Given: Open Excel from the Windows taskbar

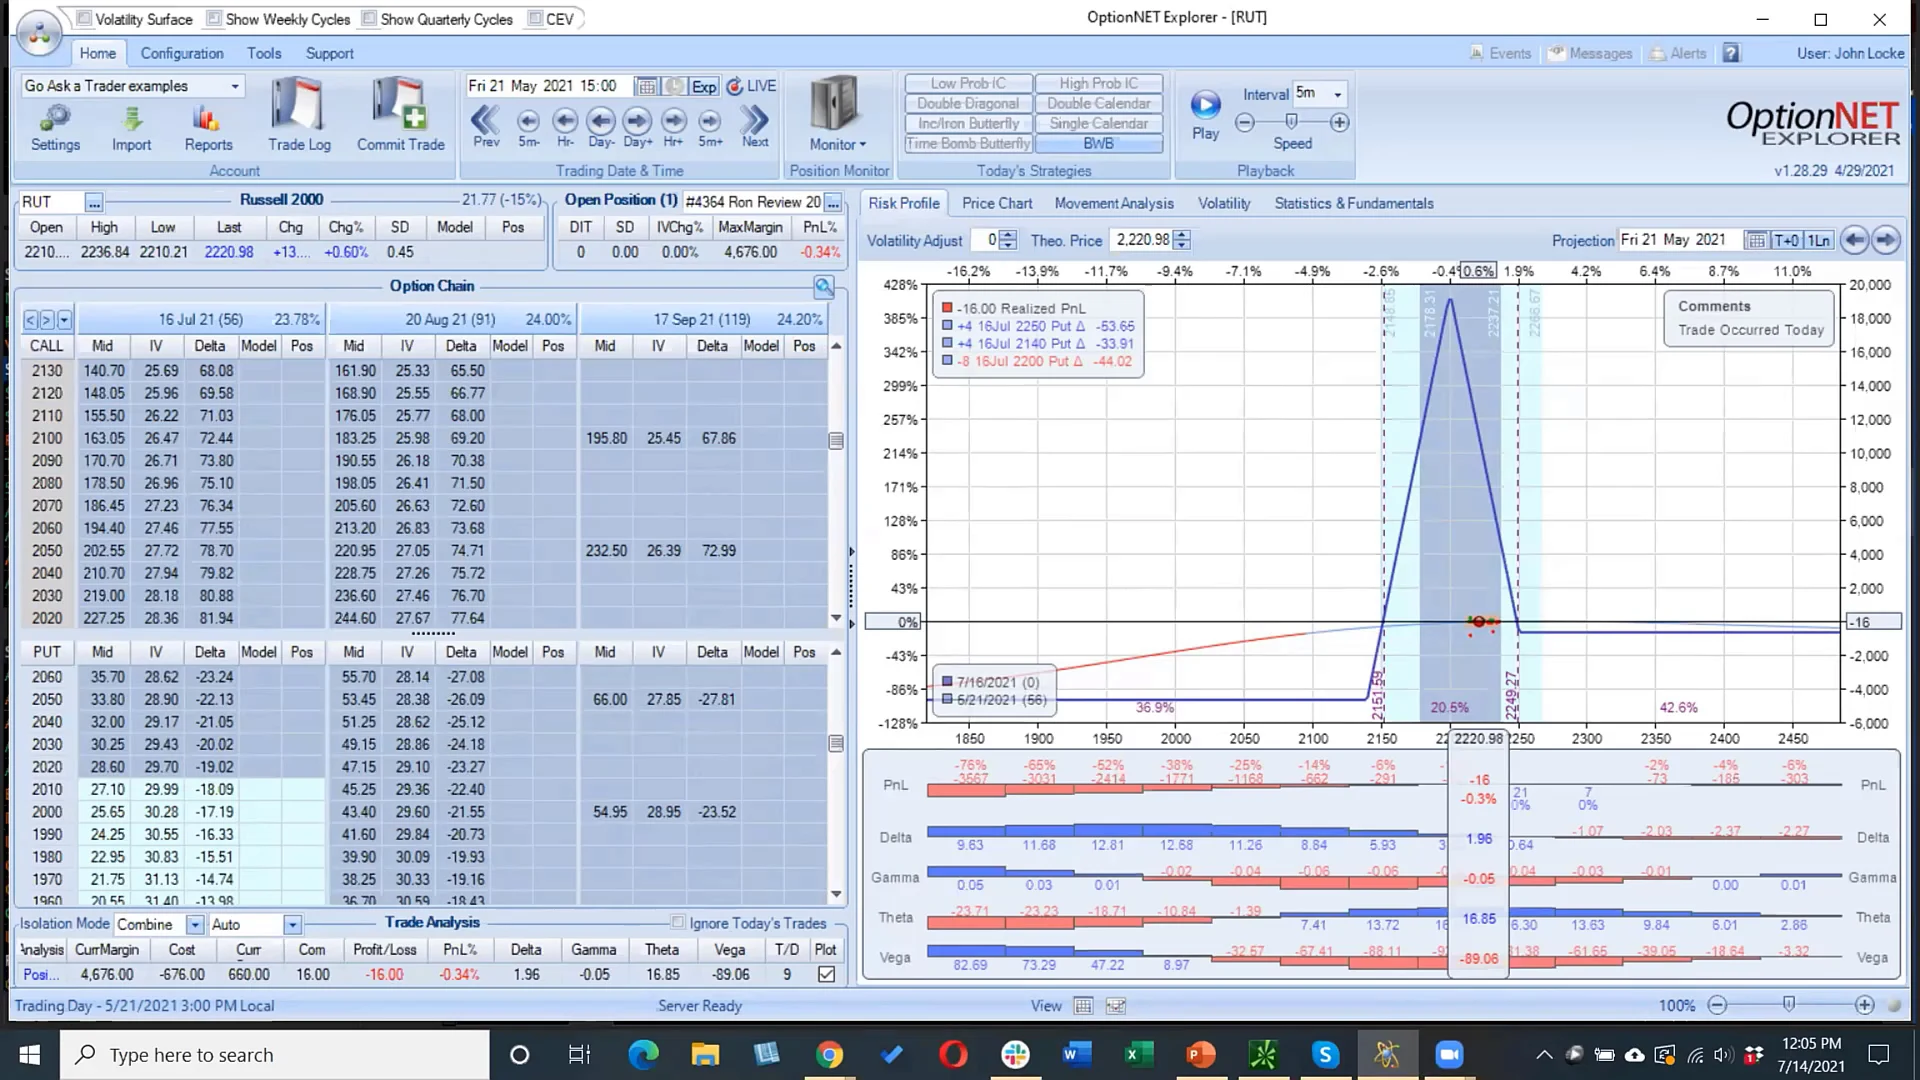Looking at the screenshot, I should click(1138, 1054).
